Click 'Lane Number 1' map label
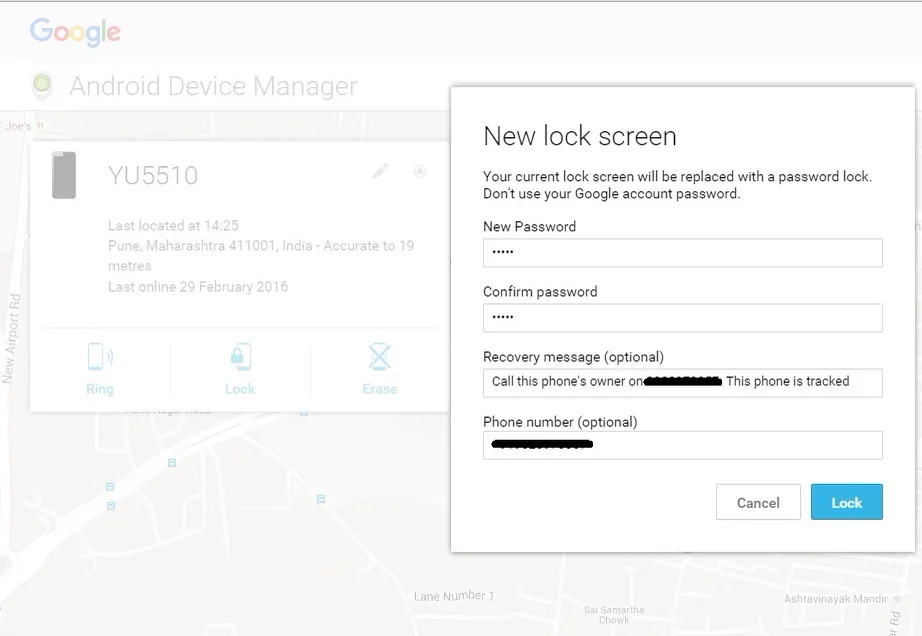 point(454,596)
